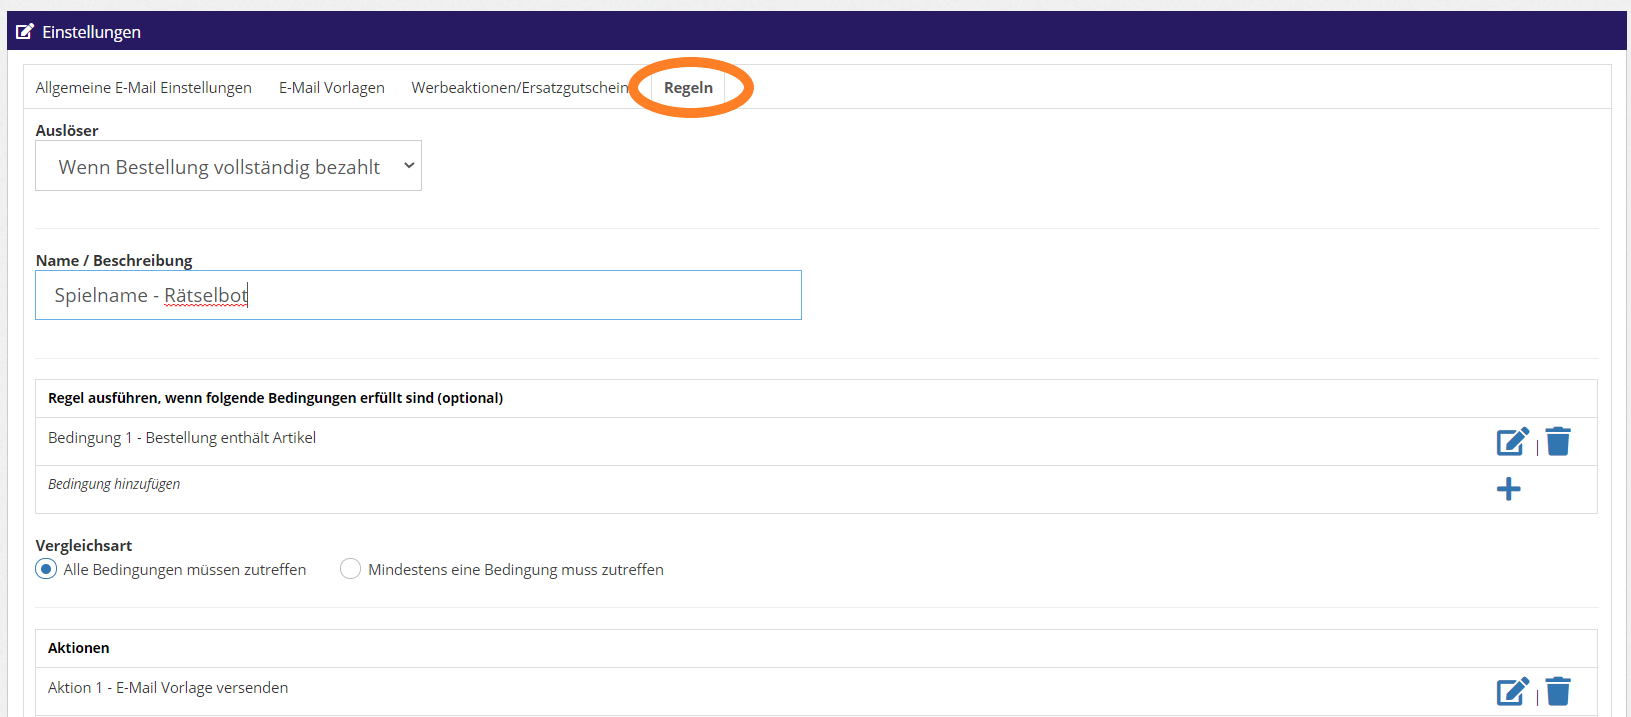Click the 'Name / Beschreibung' label
This screenshot has height=717, width=1631.
click(114, 261)
